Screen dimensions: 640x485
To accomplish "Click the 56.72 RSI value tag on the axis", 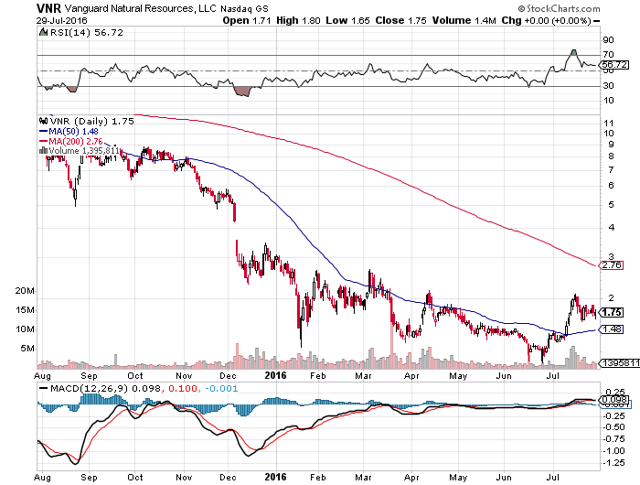I will [613, 65].
